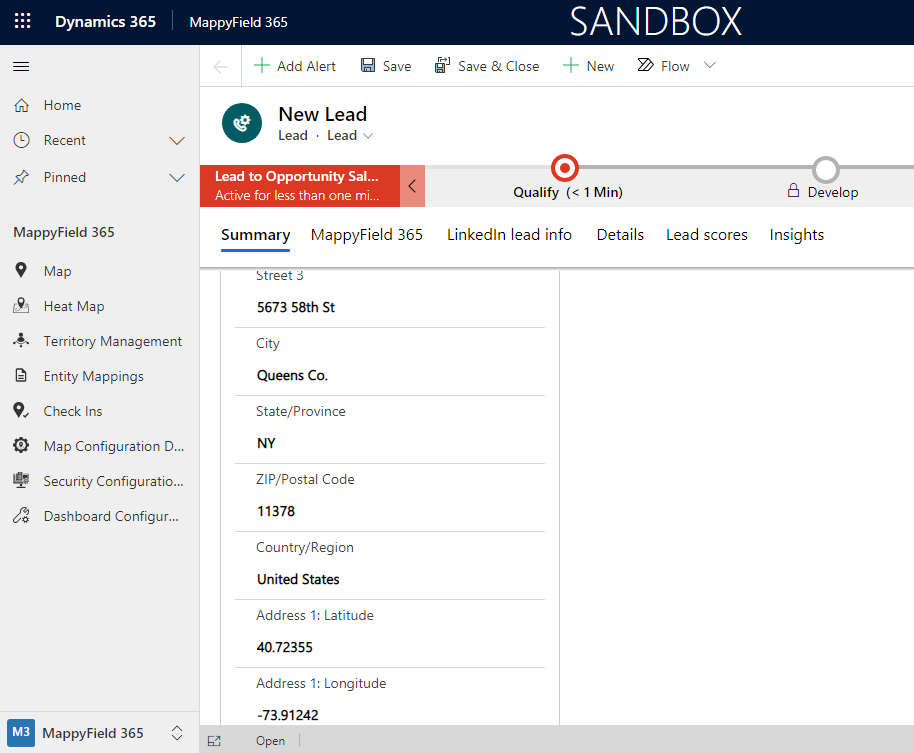Image resolution: width=914 pixels, height=753 pixels.
Task: Click the Add Alert plus icon
Action: click(262, 65)
